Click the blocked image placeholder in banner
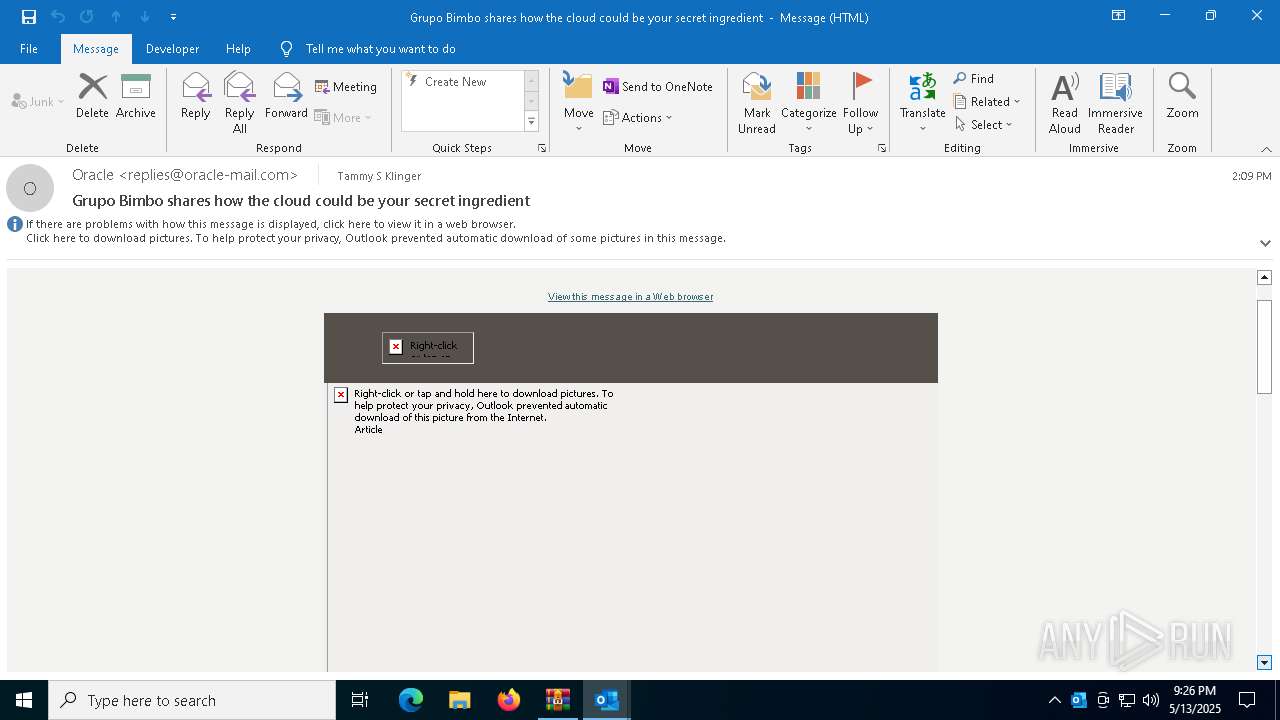1280x720 pixels. pyautogui.click(x=428, y=347)
